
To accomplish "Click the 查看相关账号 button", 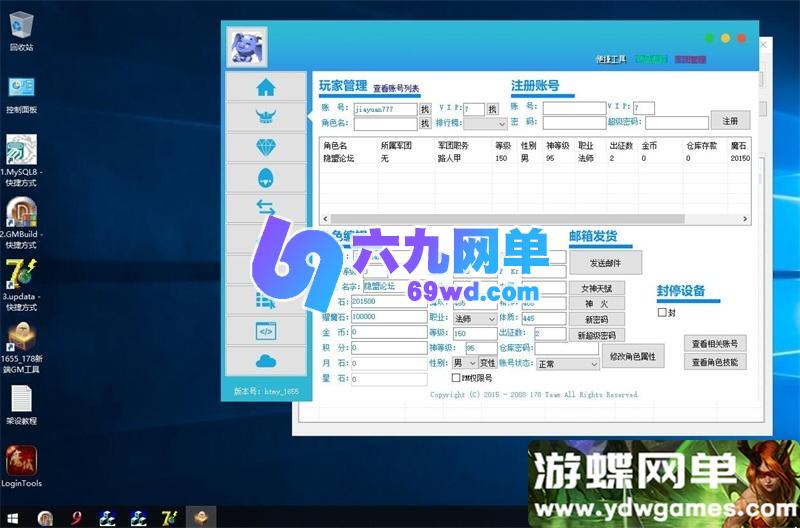I will click(x=714, y=344).
